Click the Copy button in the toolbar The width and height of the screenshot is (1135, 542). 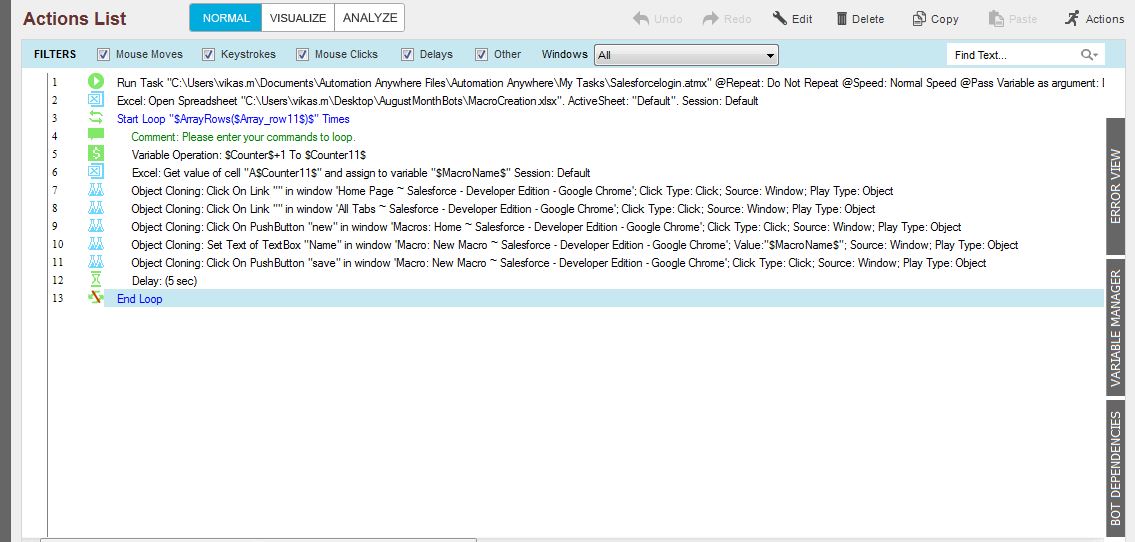(935, 19)
